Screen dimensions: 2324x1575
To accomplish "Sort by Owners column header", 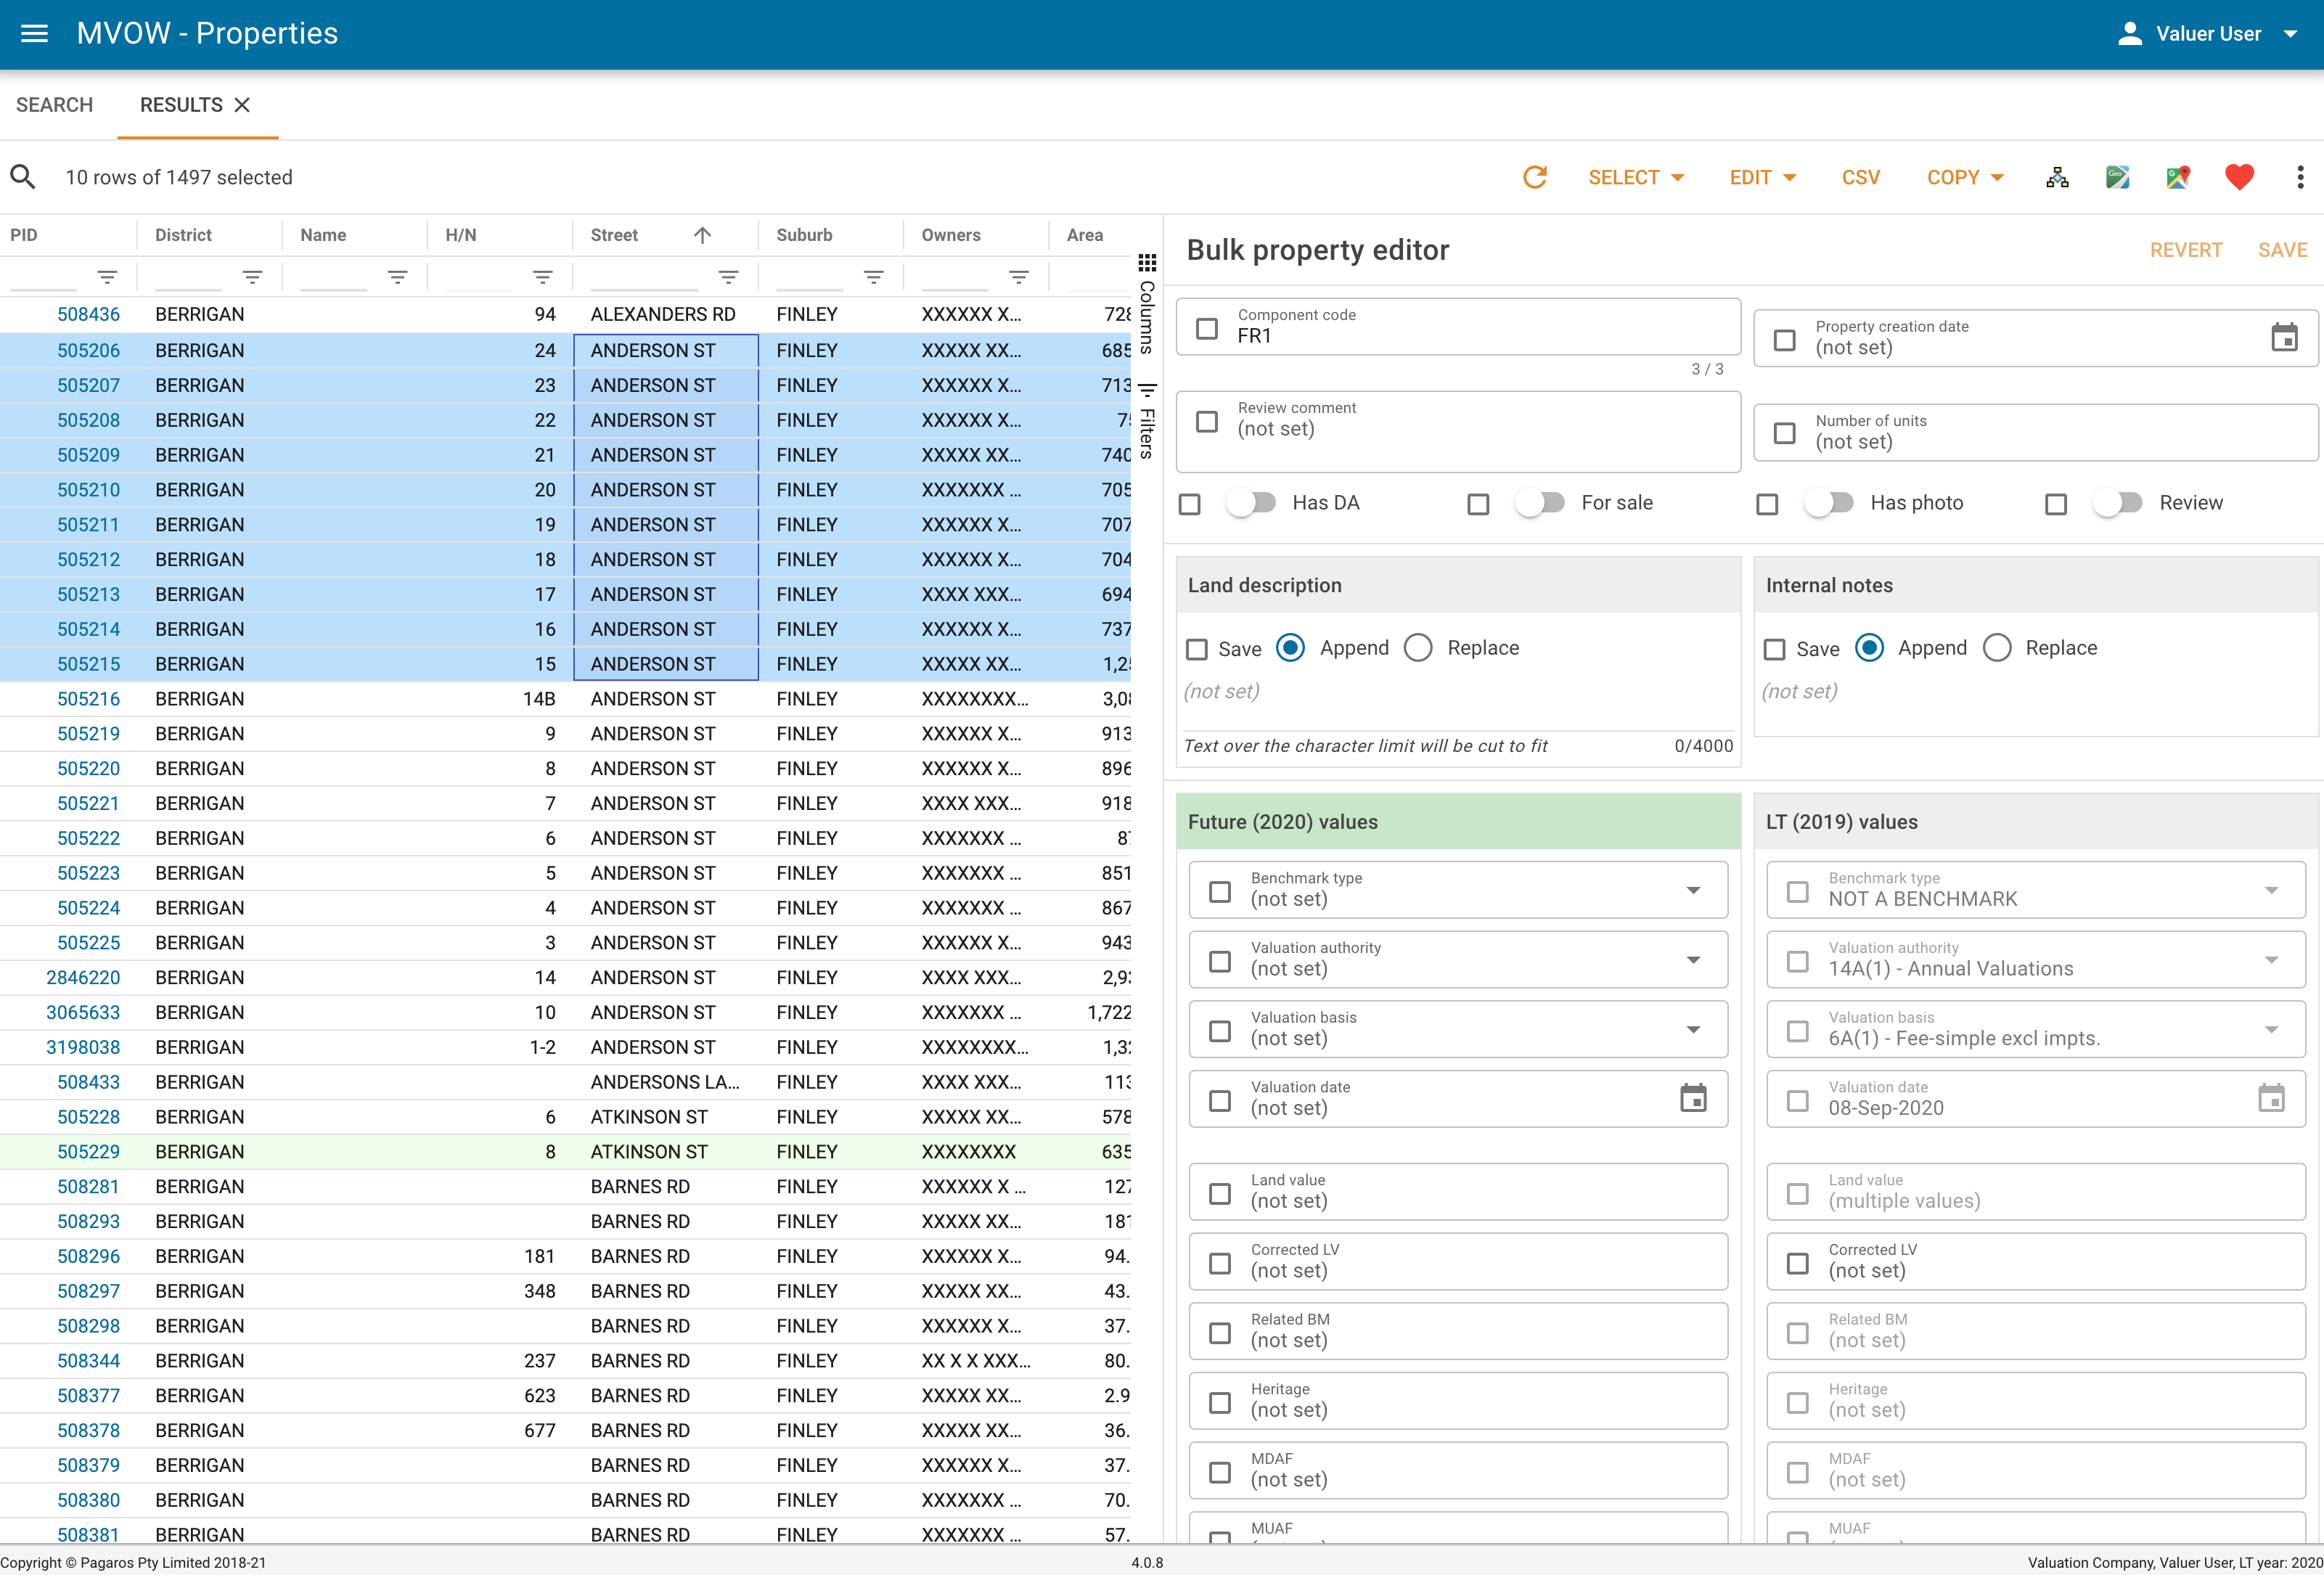I will (x=951, y=235).
